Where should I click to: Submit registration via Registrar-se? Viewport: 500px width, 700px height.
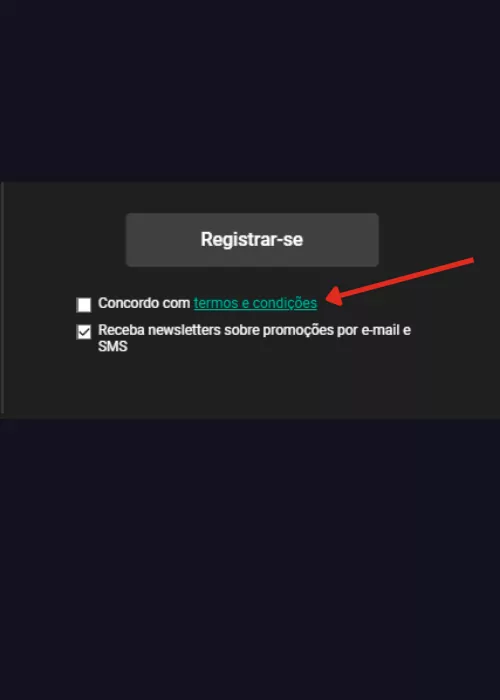252,240
